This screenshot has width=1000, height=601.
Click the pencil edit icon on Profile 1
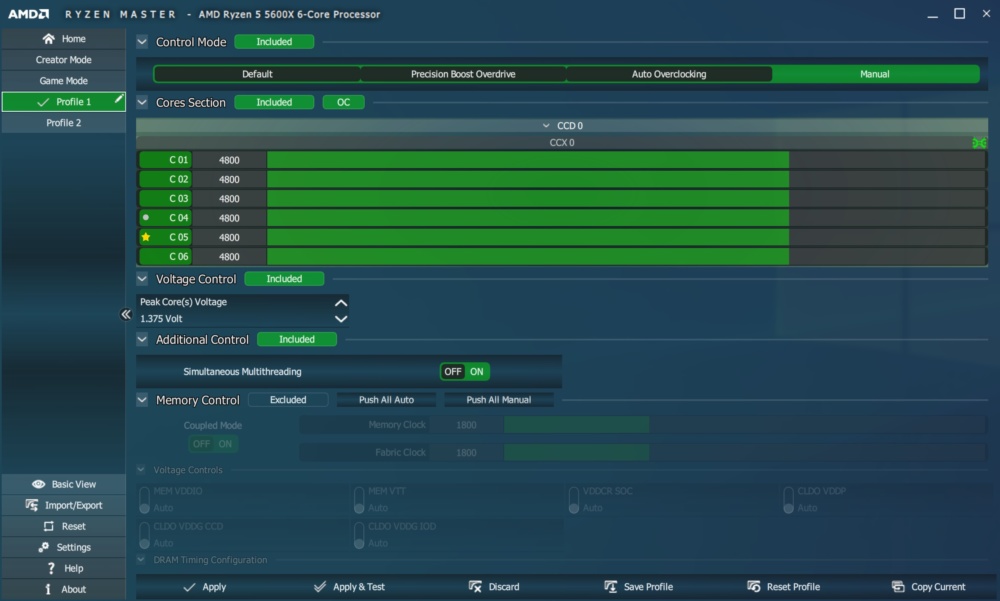pyautogui.click(x=119, y=98)
